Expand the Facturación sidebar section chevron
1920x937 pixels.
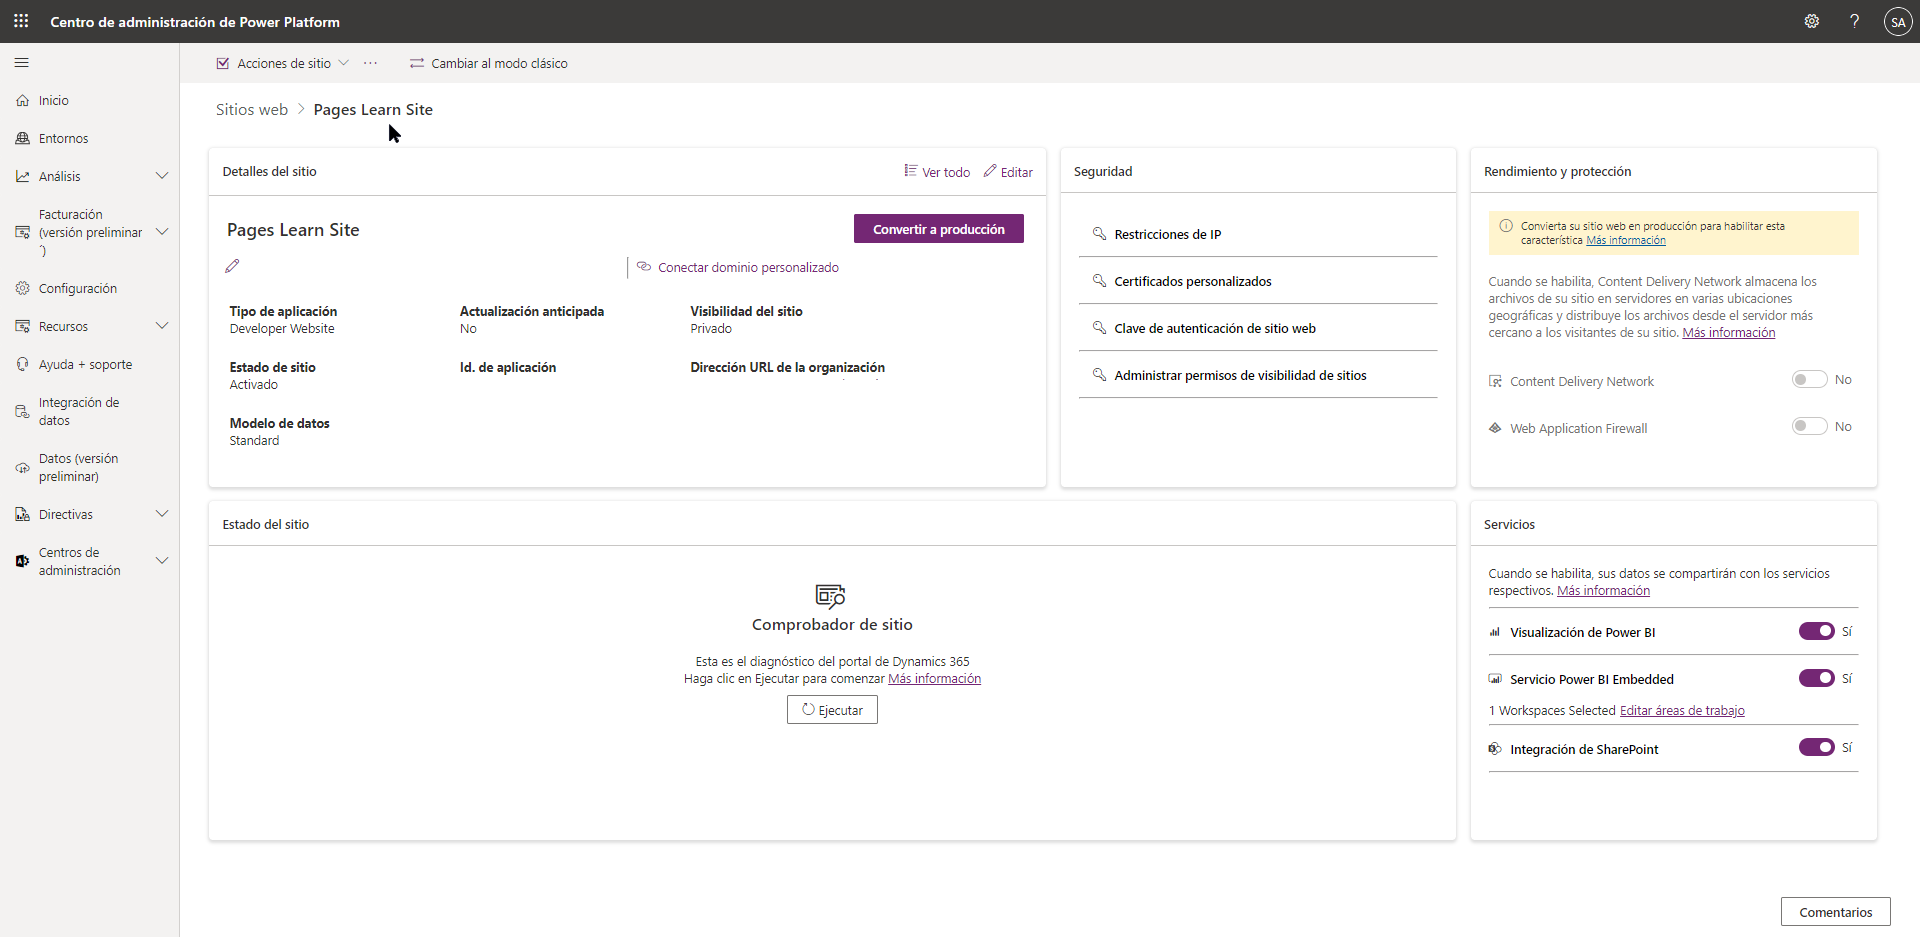point(162,232)
